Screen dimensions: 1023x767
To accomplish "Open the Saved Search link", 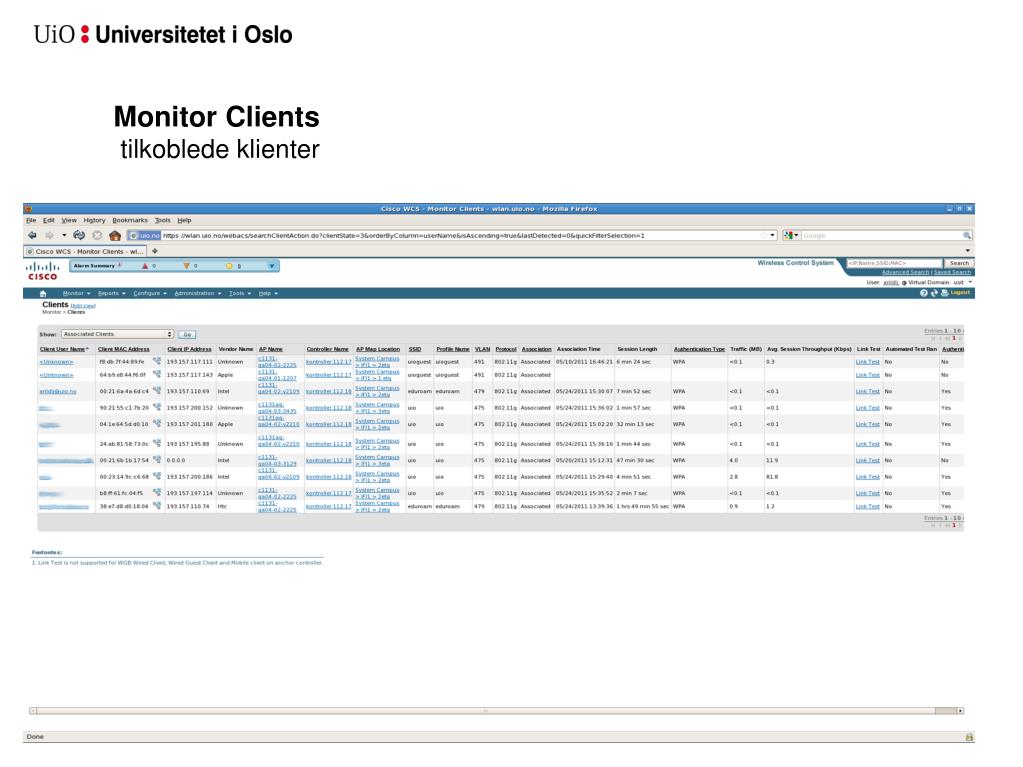I will [952, 273].
